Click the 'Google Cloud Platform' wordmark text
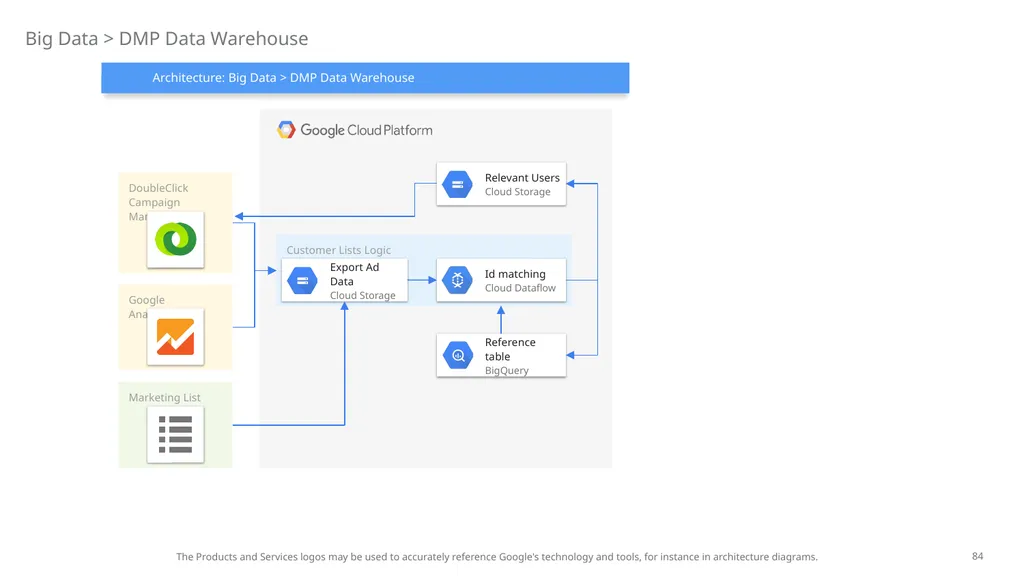The height and width of the screenshot is (576, 1024). point(366,130)
